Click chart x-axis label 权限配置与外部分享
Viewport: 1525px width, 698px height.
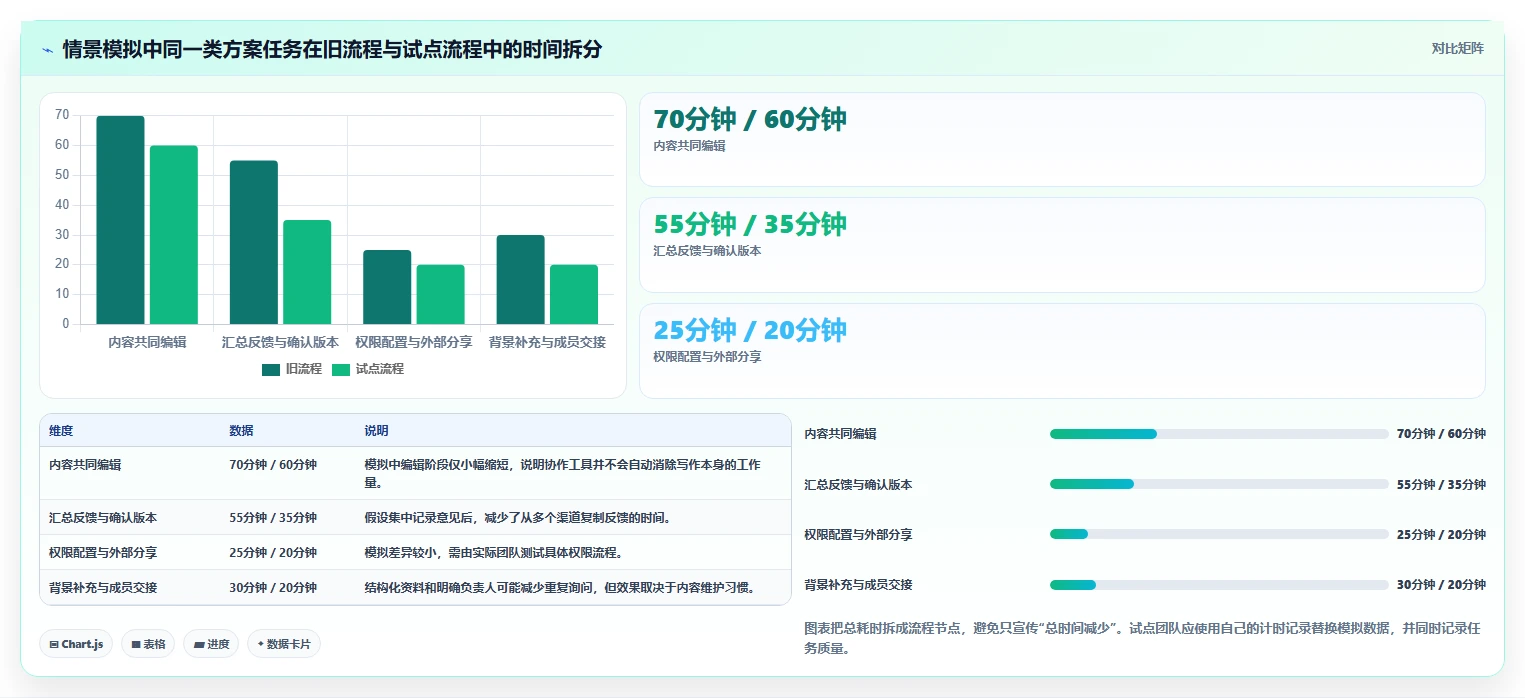click(x=414, y=342)
